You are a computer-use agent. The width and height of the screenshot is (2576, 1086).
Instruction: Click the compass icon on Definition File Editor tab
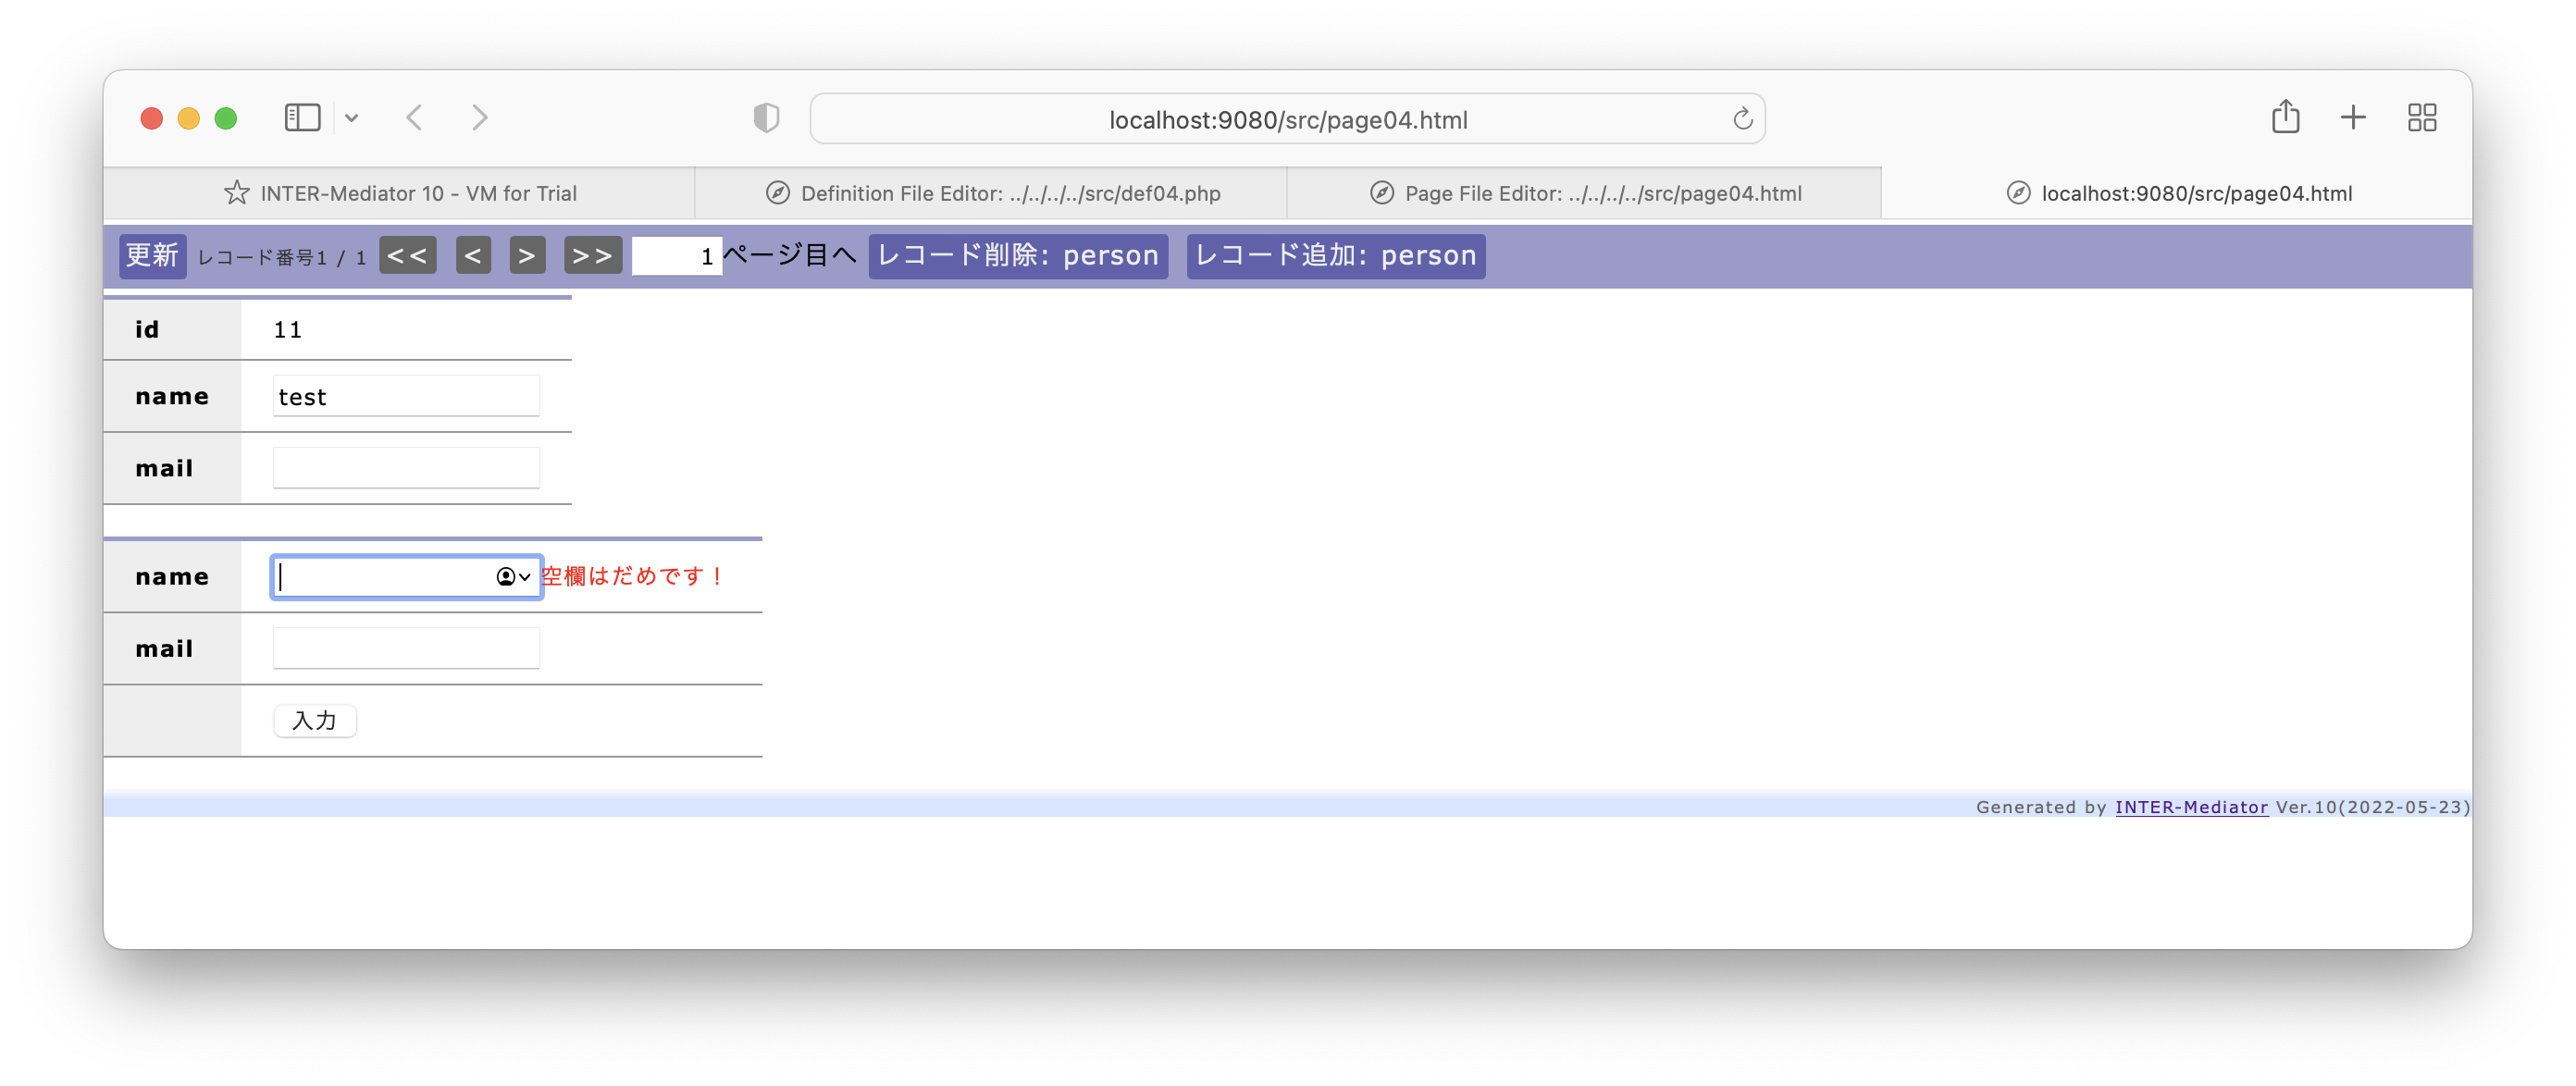[777, 193]
